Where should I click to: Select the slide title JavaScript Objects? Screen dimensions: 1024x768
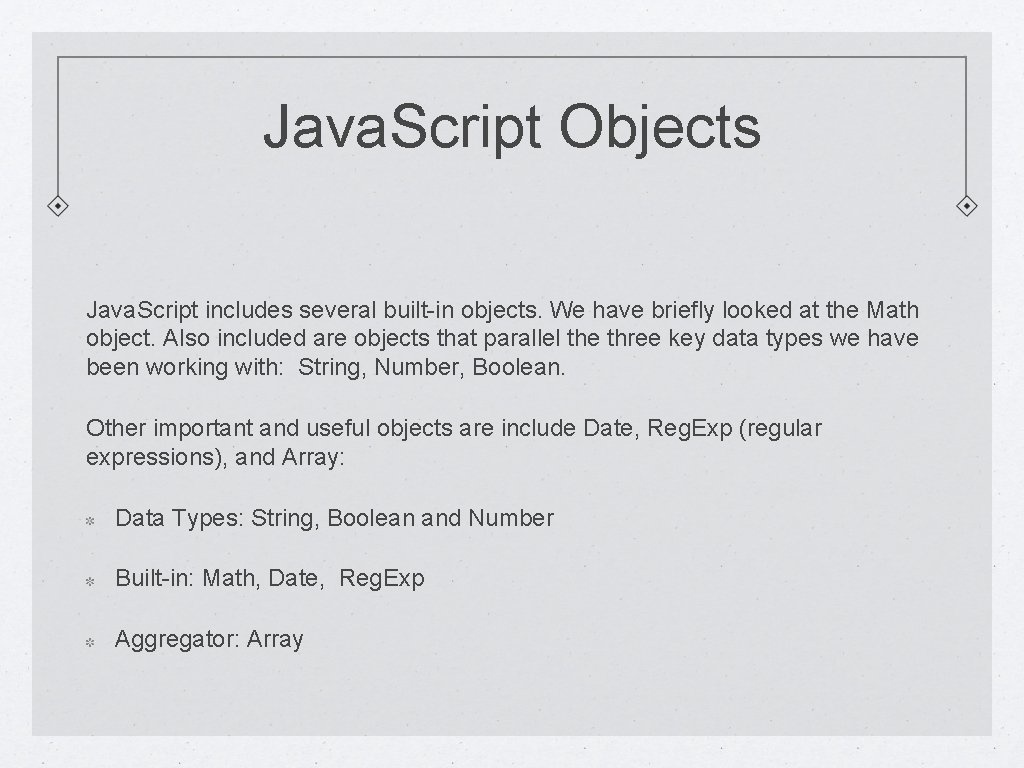(511, 128)
